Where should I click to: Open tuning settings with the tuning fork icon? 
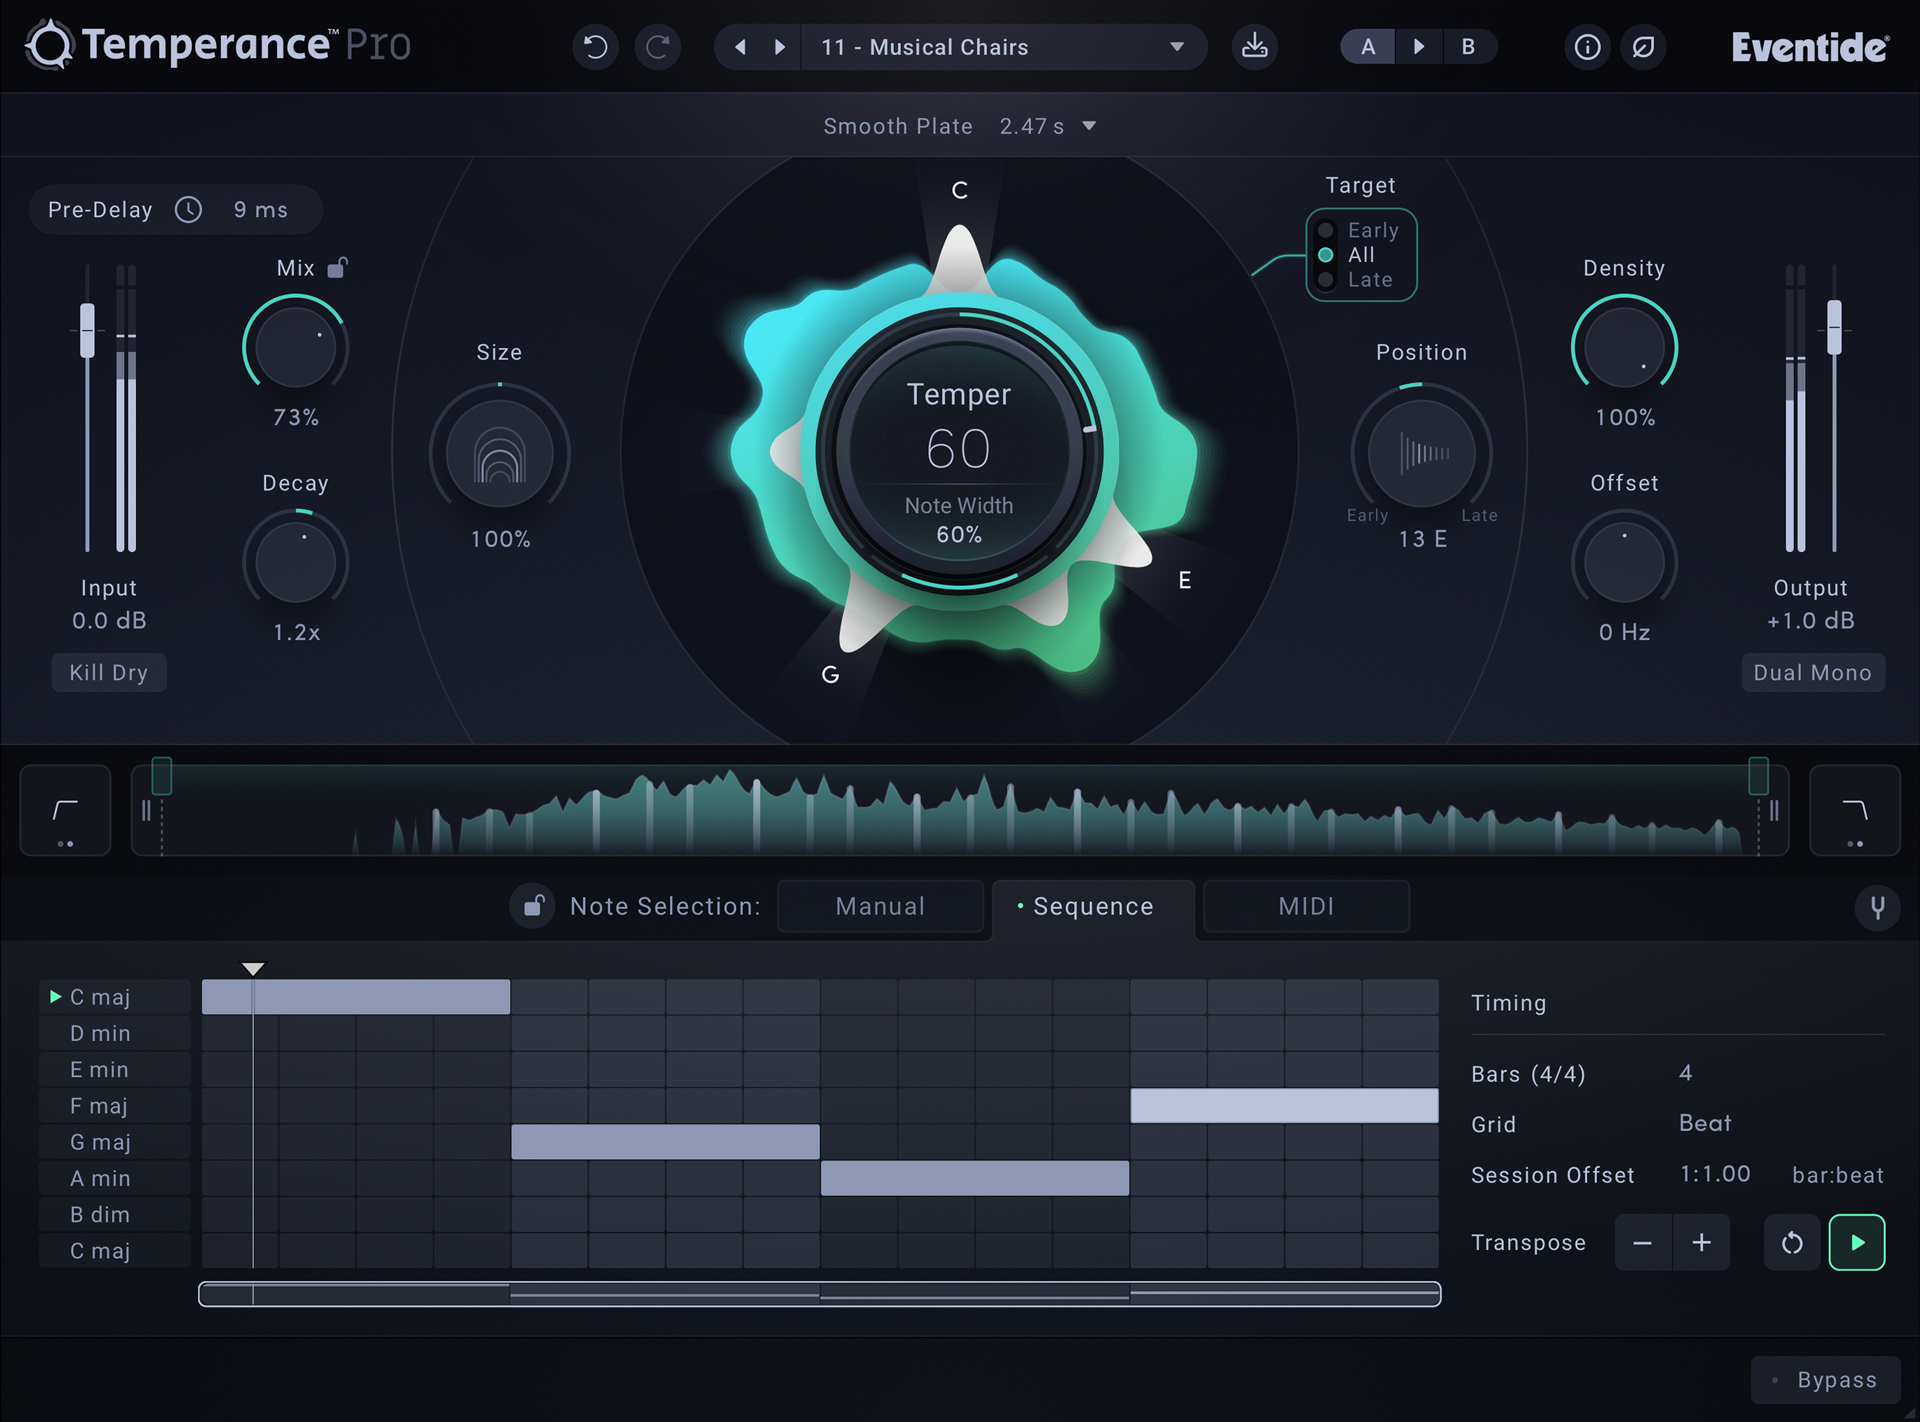click(1878, 908)
